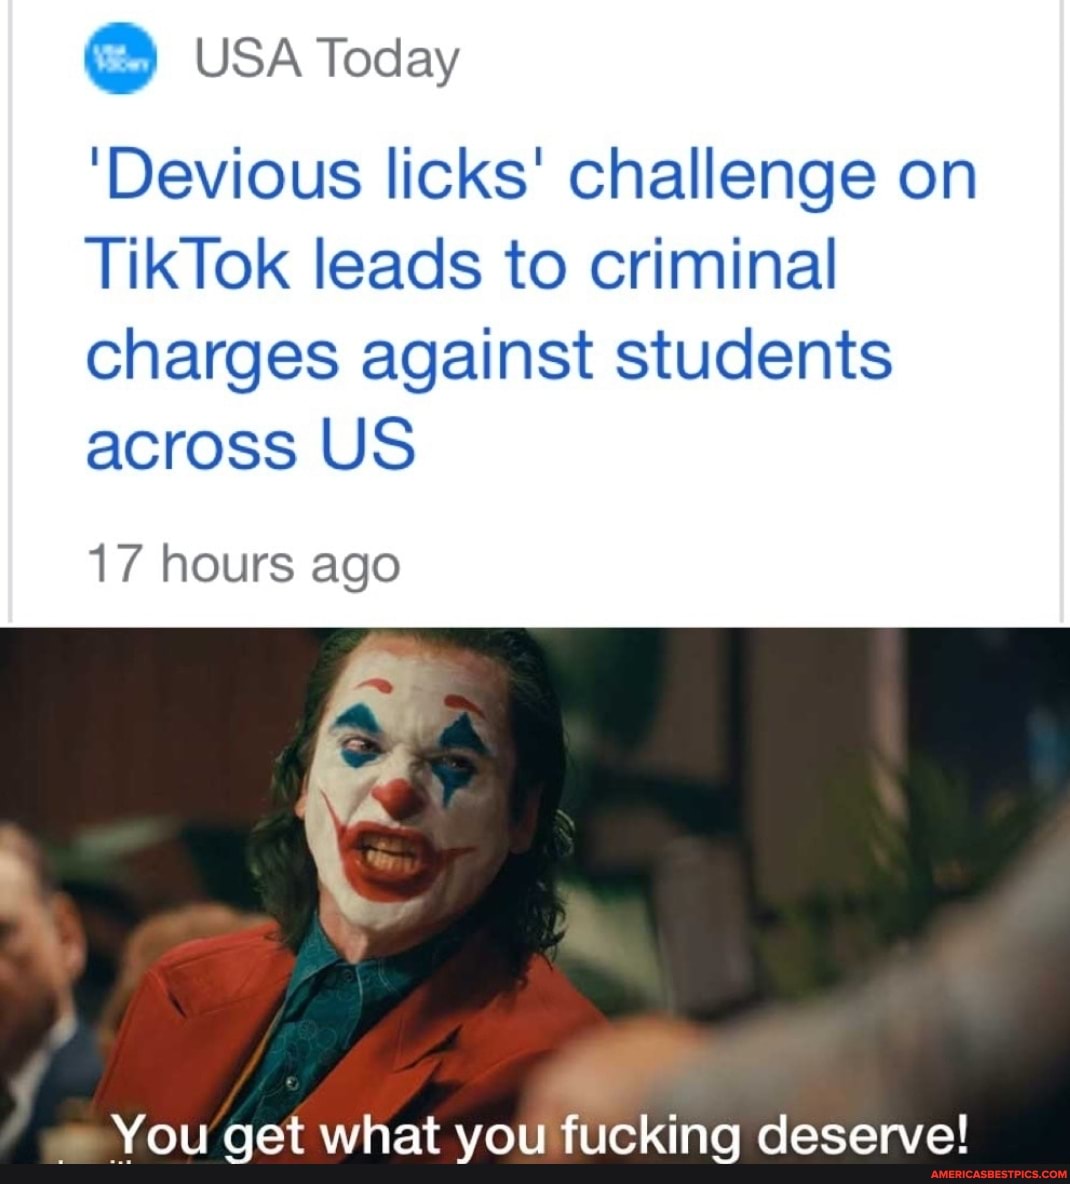Click the '17 hours ago' timestamp
1070x1184 pixels.
pyautogui.click(x=243, y=565)
